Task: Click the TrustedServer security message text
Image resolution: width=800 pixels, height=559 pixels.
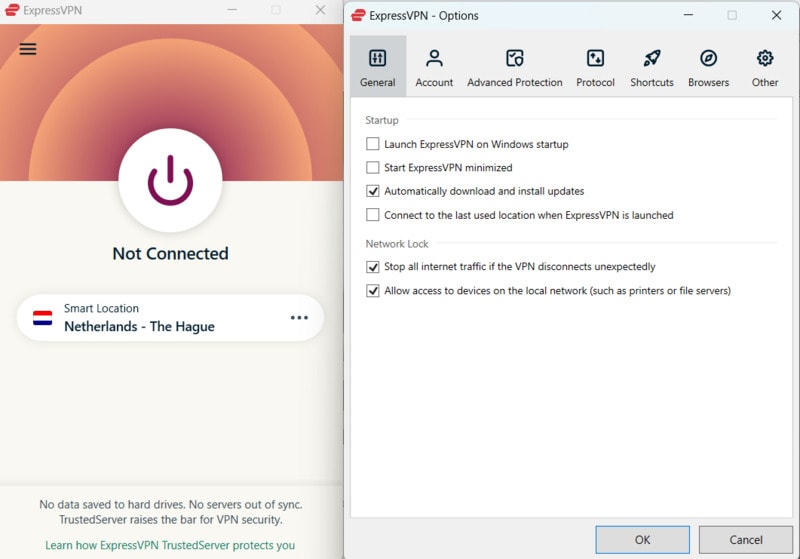Action: 170,512
